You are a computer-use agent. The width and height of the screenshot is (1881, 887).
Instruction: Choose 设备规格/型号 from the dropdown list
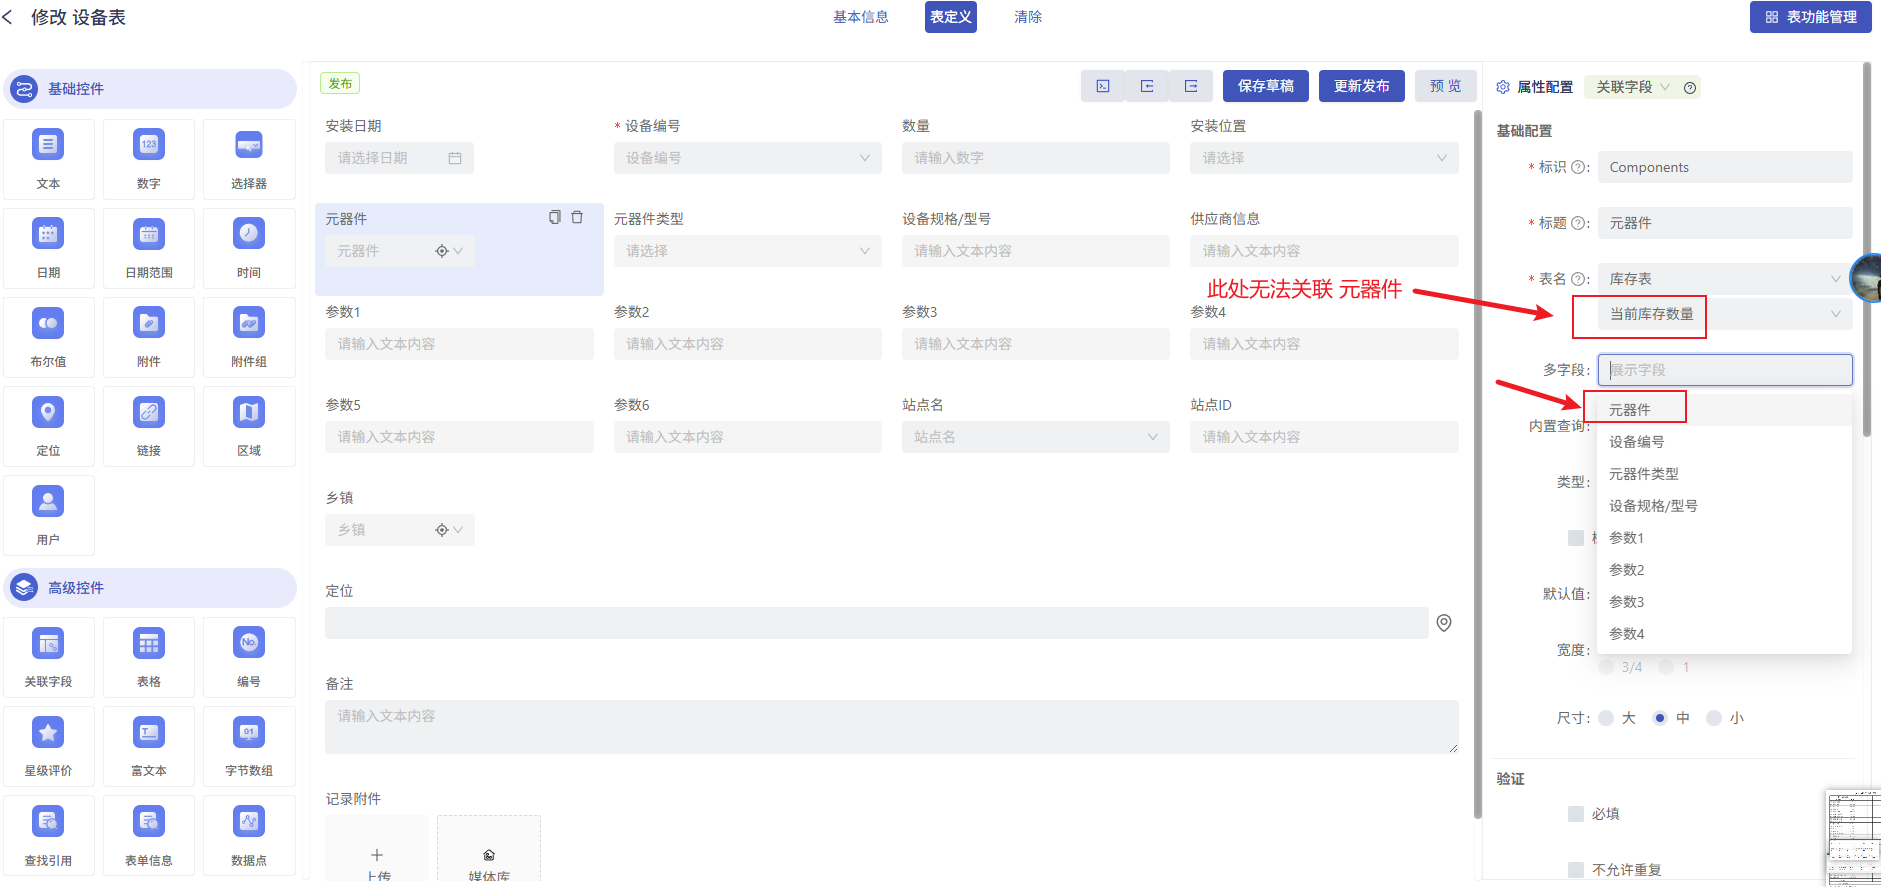[x=1724, y=506]
